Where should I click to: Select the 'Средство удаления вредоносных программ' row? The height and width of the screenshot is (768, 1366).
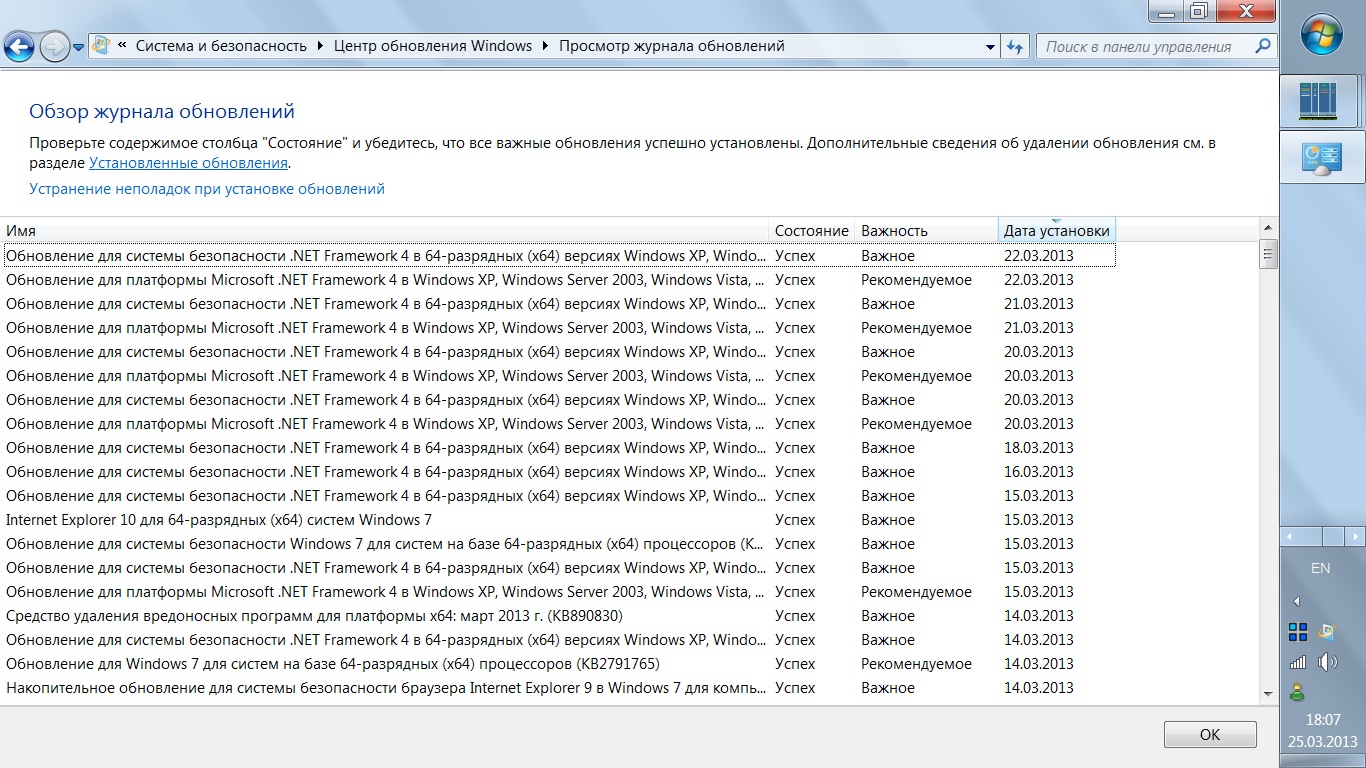tap(558, 616)
